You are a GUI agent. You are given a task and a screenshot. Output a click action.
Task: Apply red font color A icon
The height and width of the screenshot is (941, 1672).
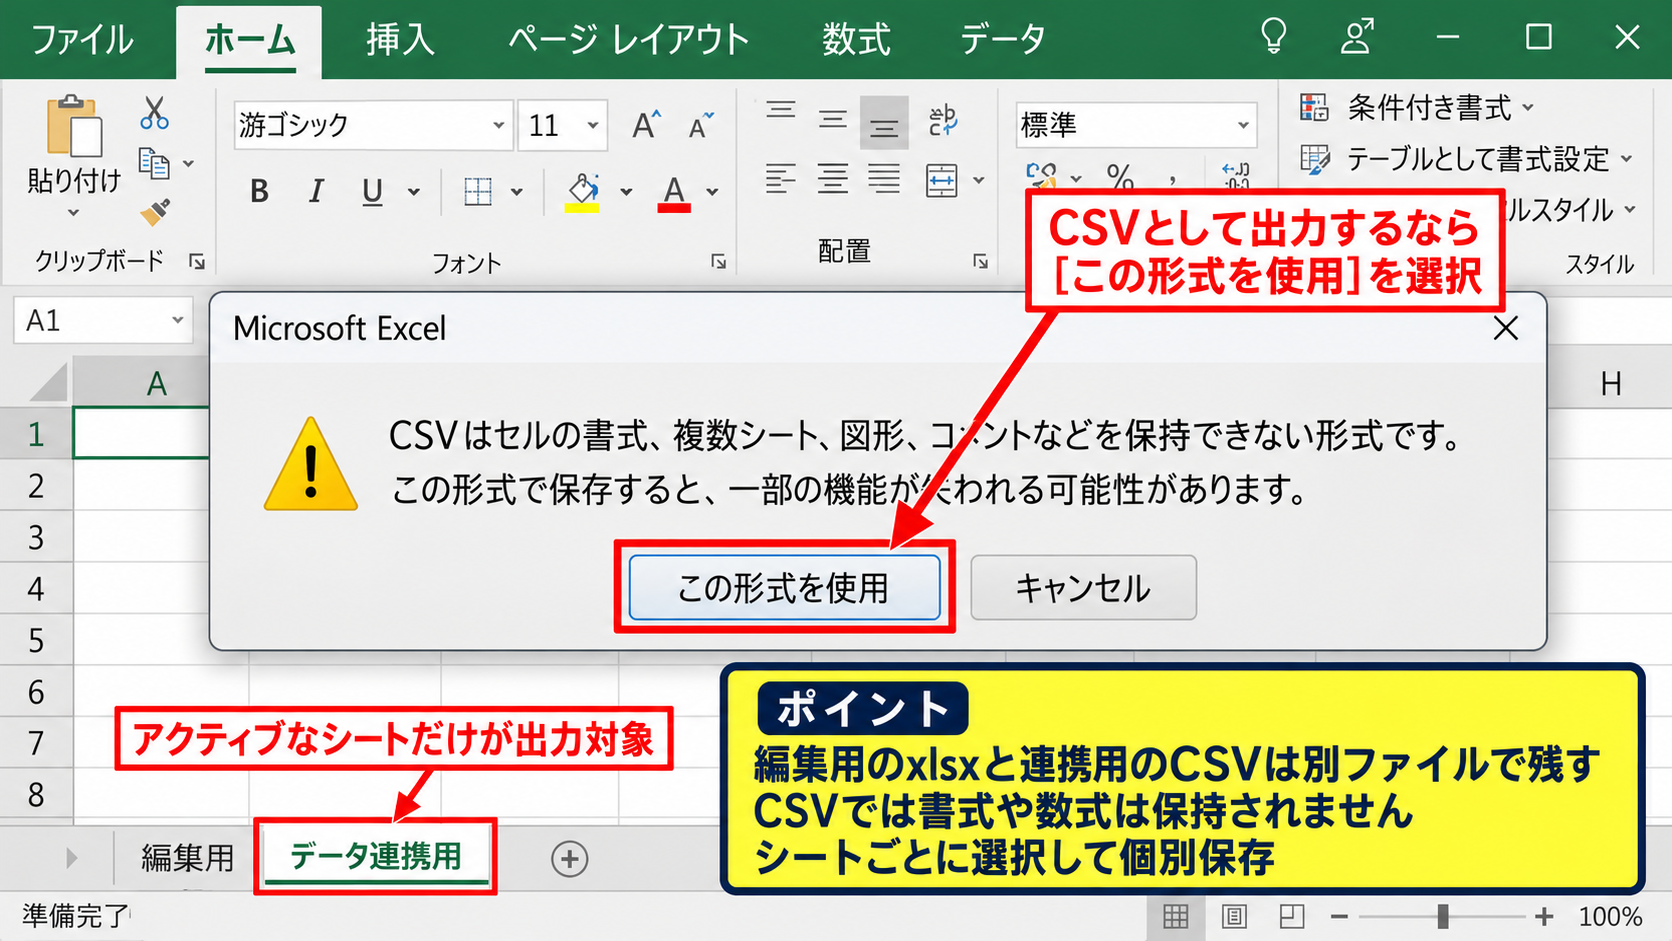[675, 192]
